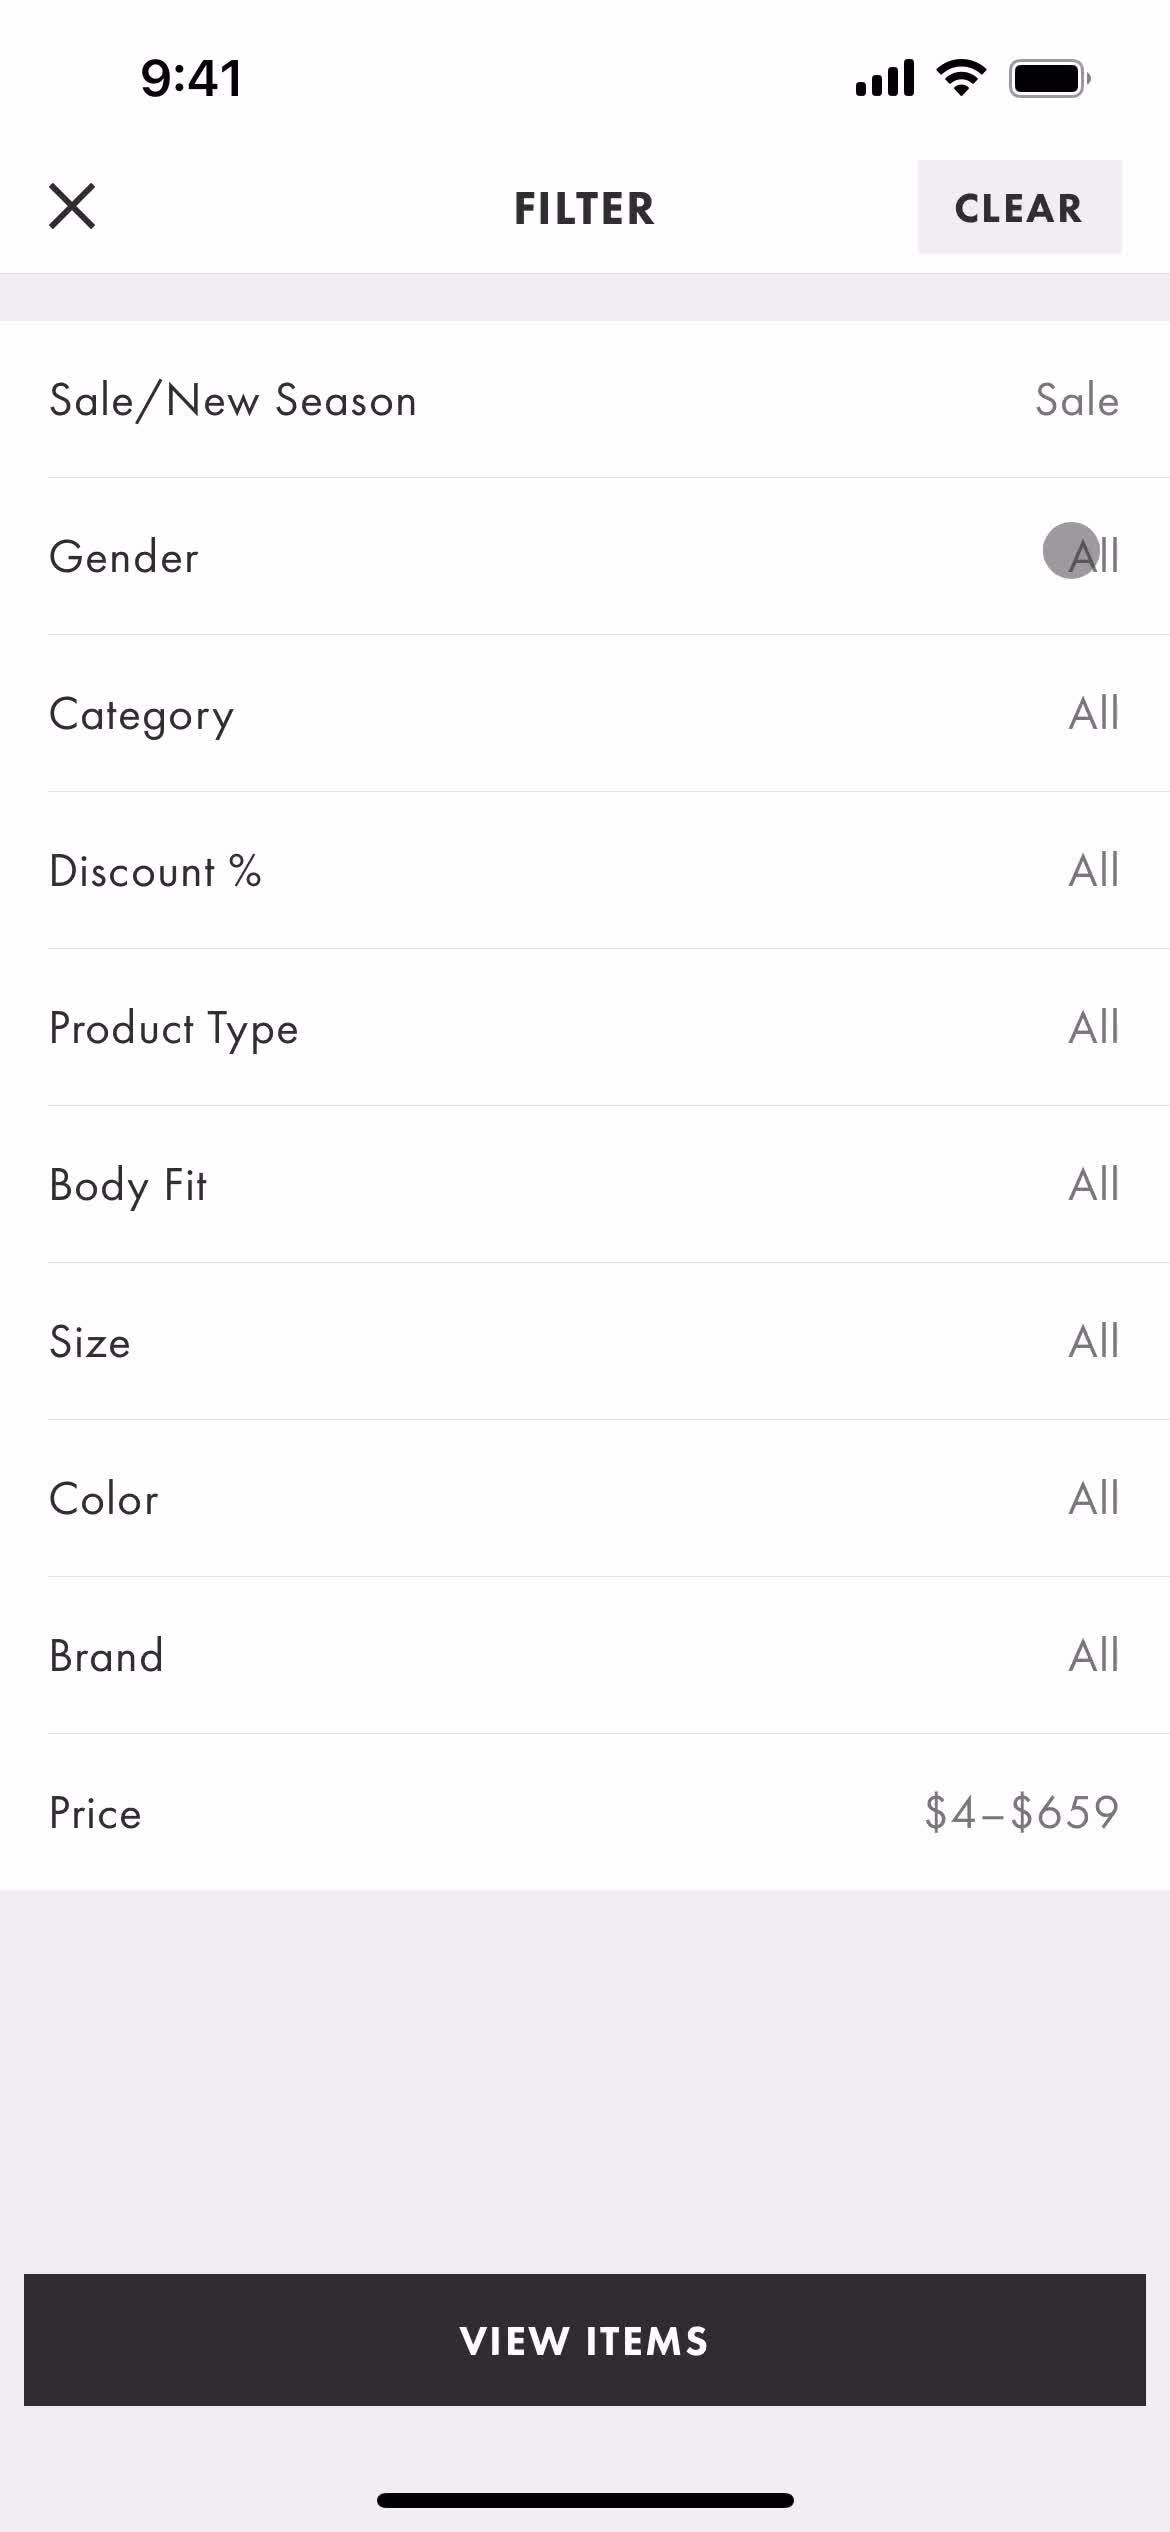
Task: Expand the Discount % filter
Action: (585, 870)
